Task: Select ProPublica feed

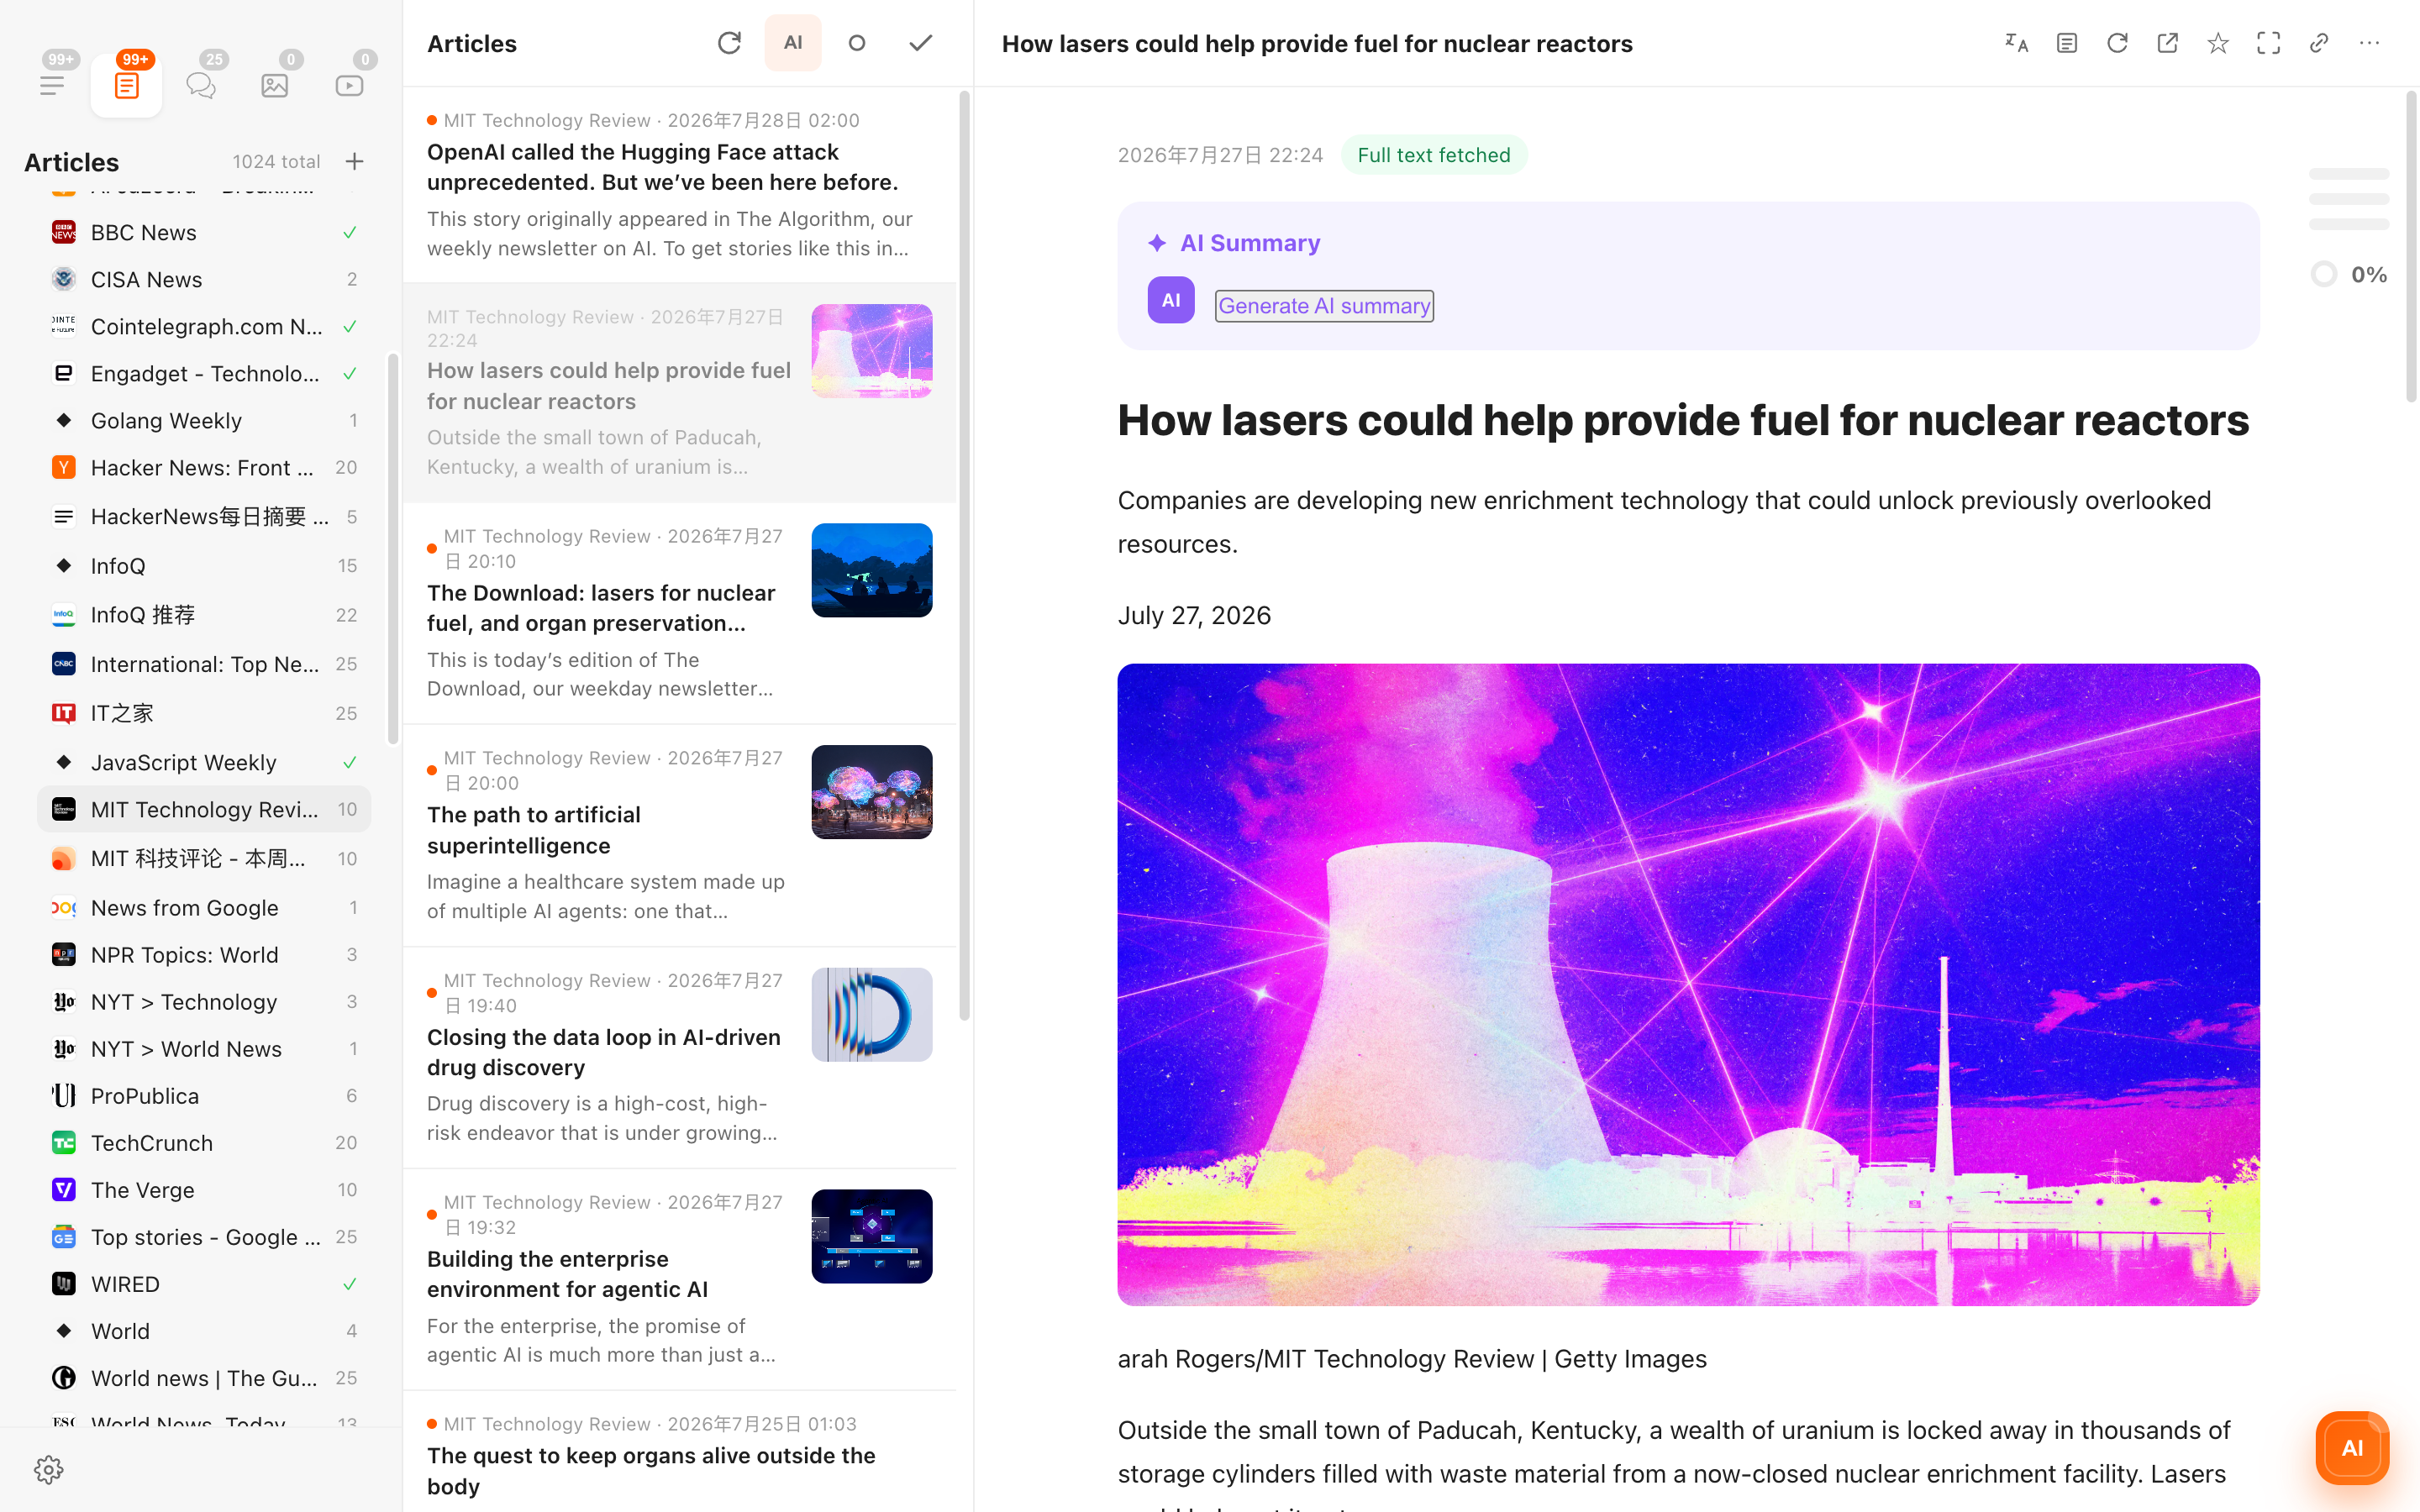Action: [205, 1095]
